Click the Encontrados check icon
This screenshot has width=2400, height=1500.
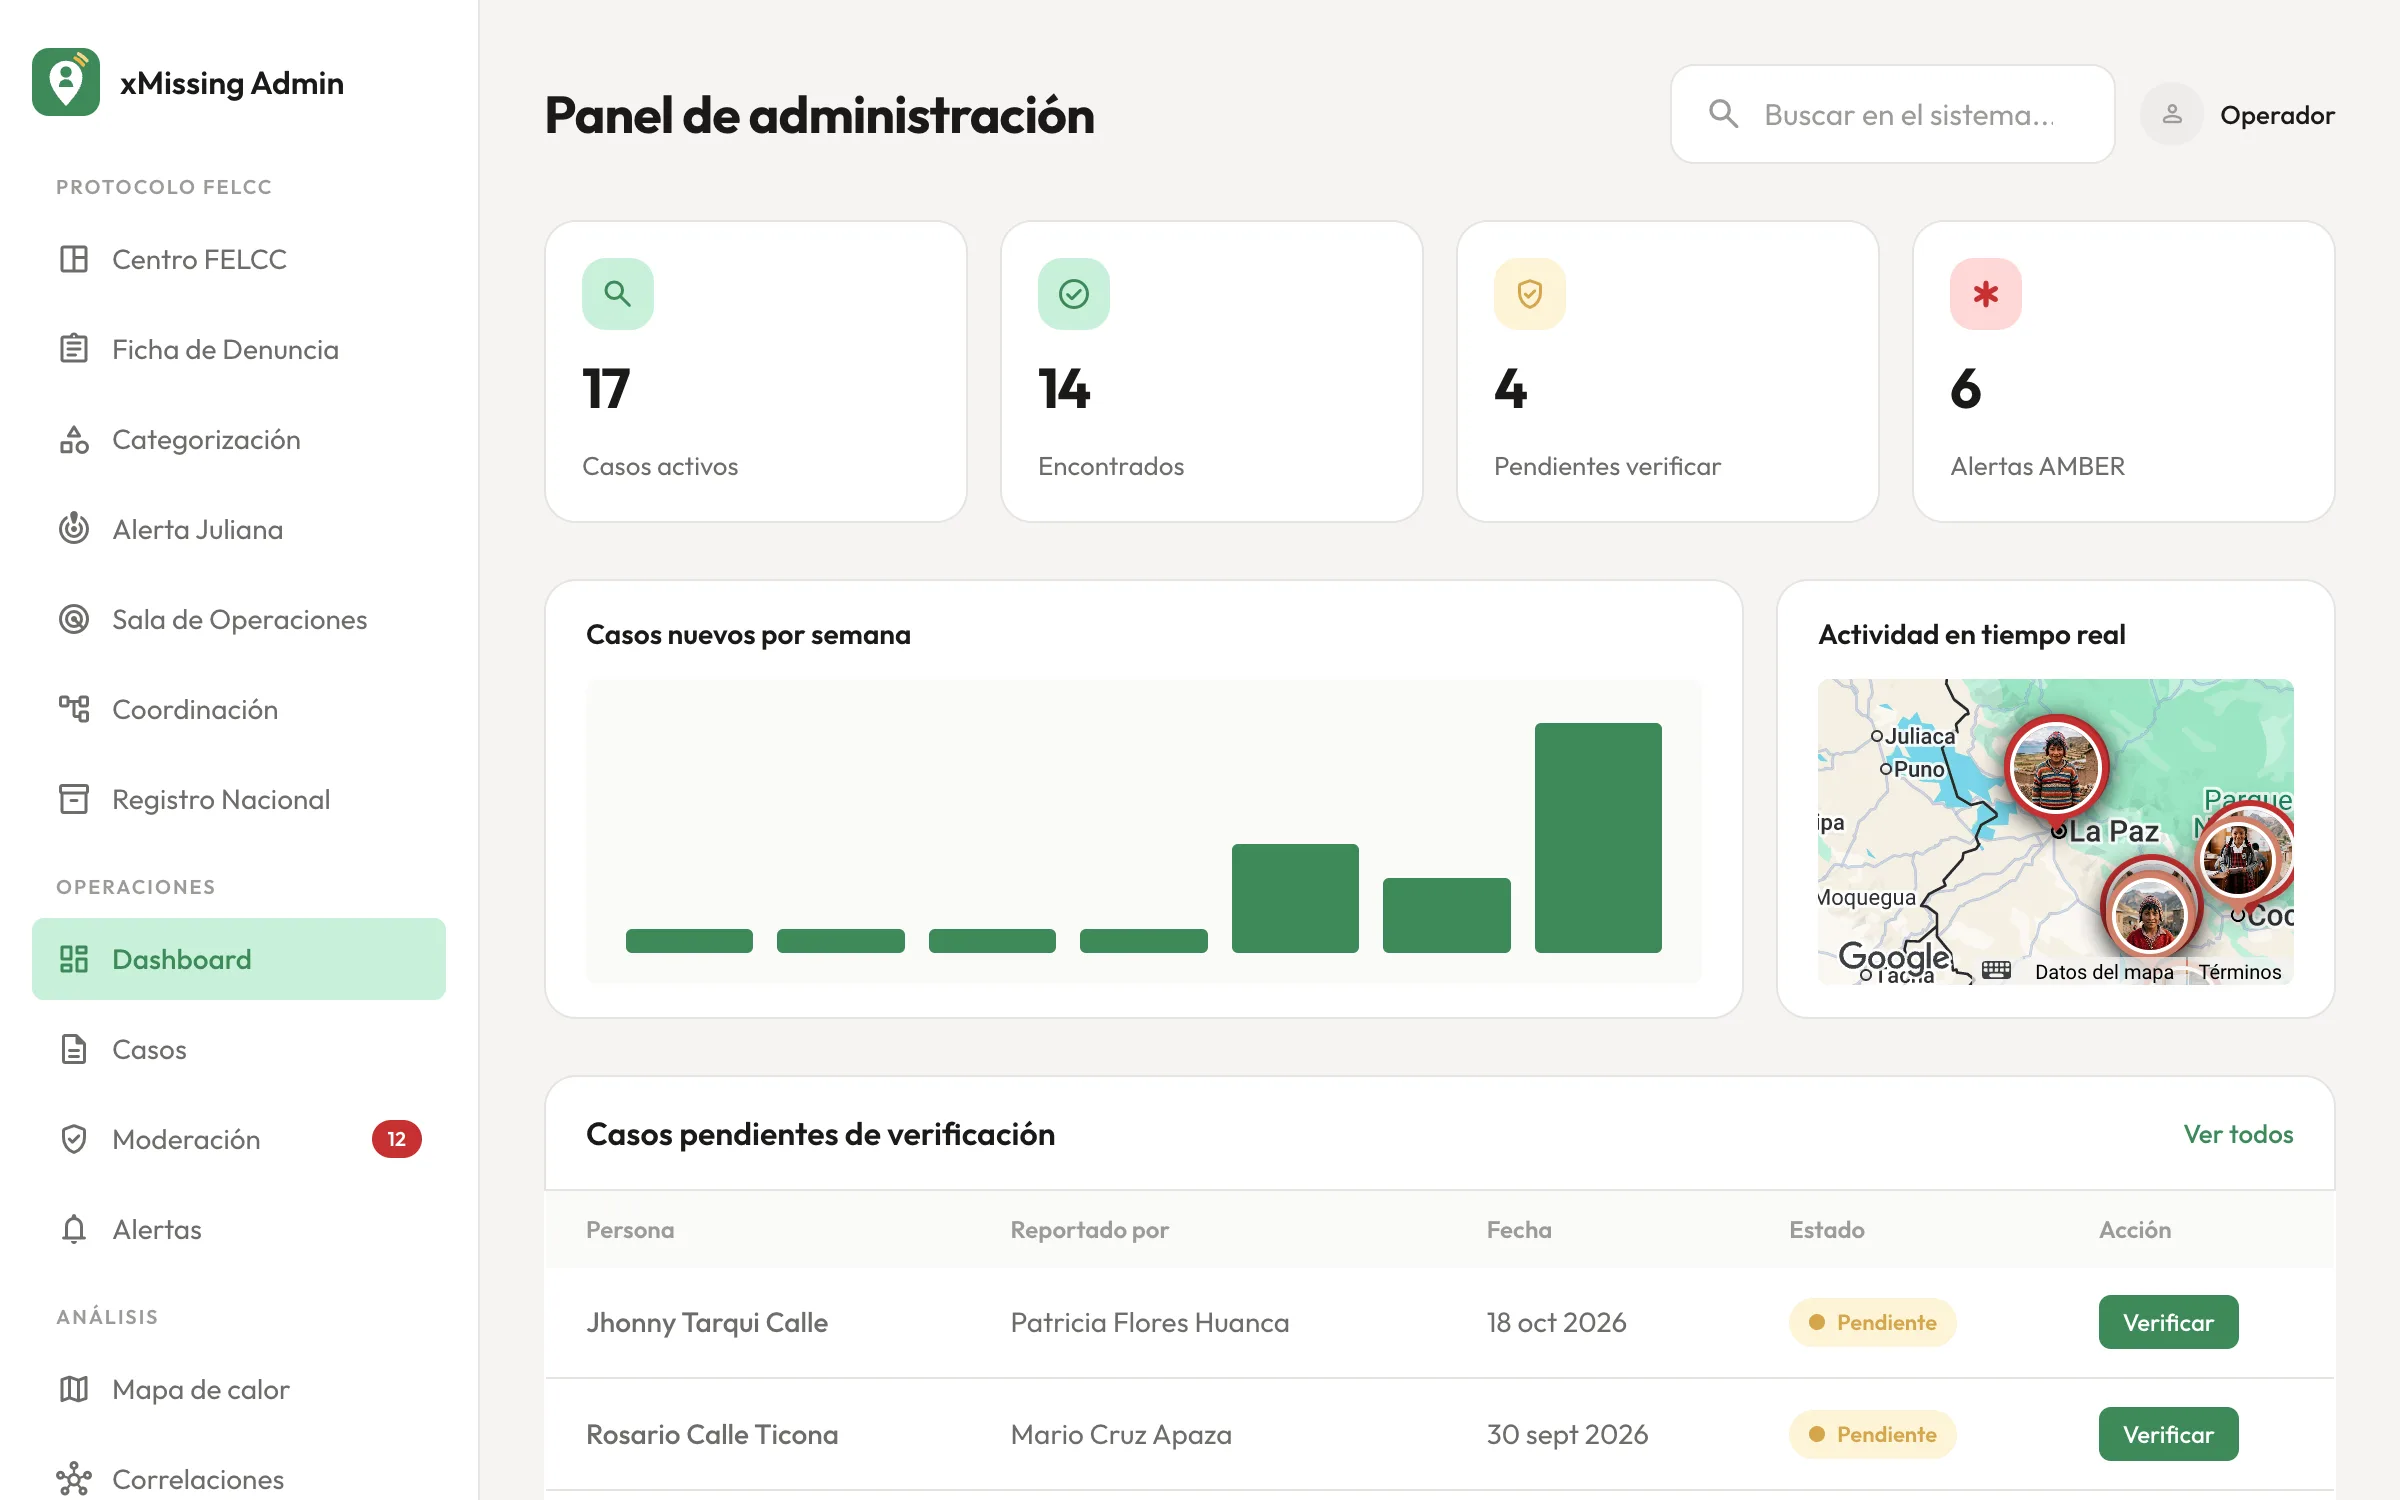click(1074, 294)
